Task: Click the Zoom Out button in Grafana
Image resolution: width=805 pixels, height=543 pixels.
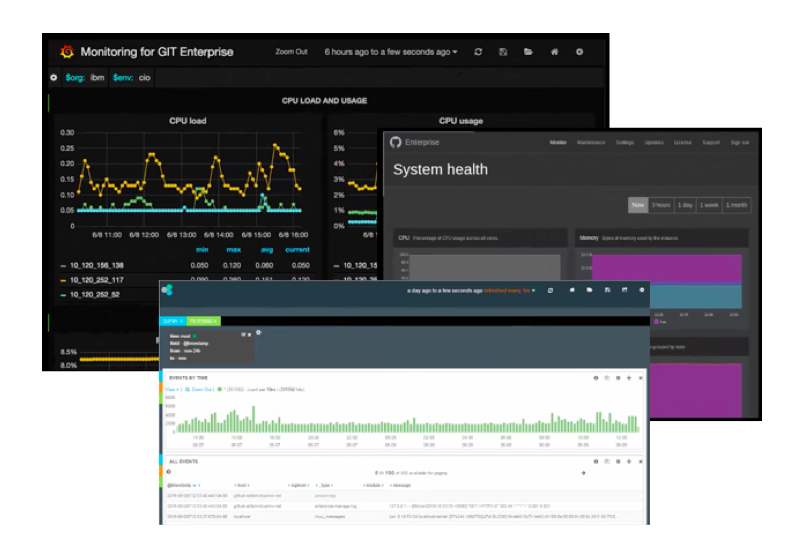Action: [x=291, y=52]
